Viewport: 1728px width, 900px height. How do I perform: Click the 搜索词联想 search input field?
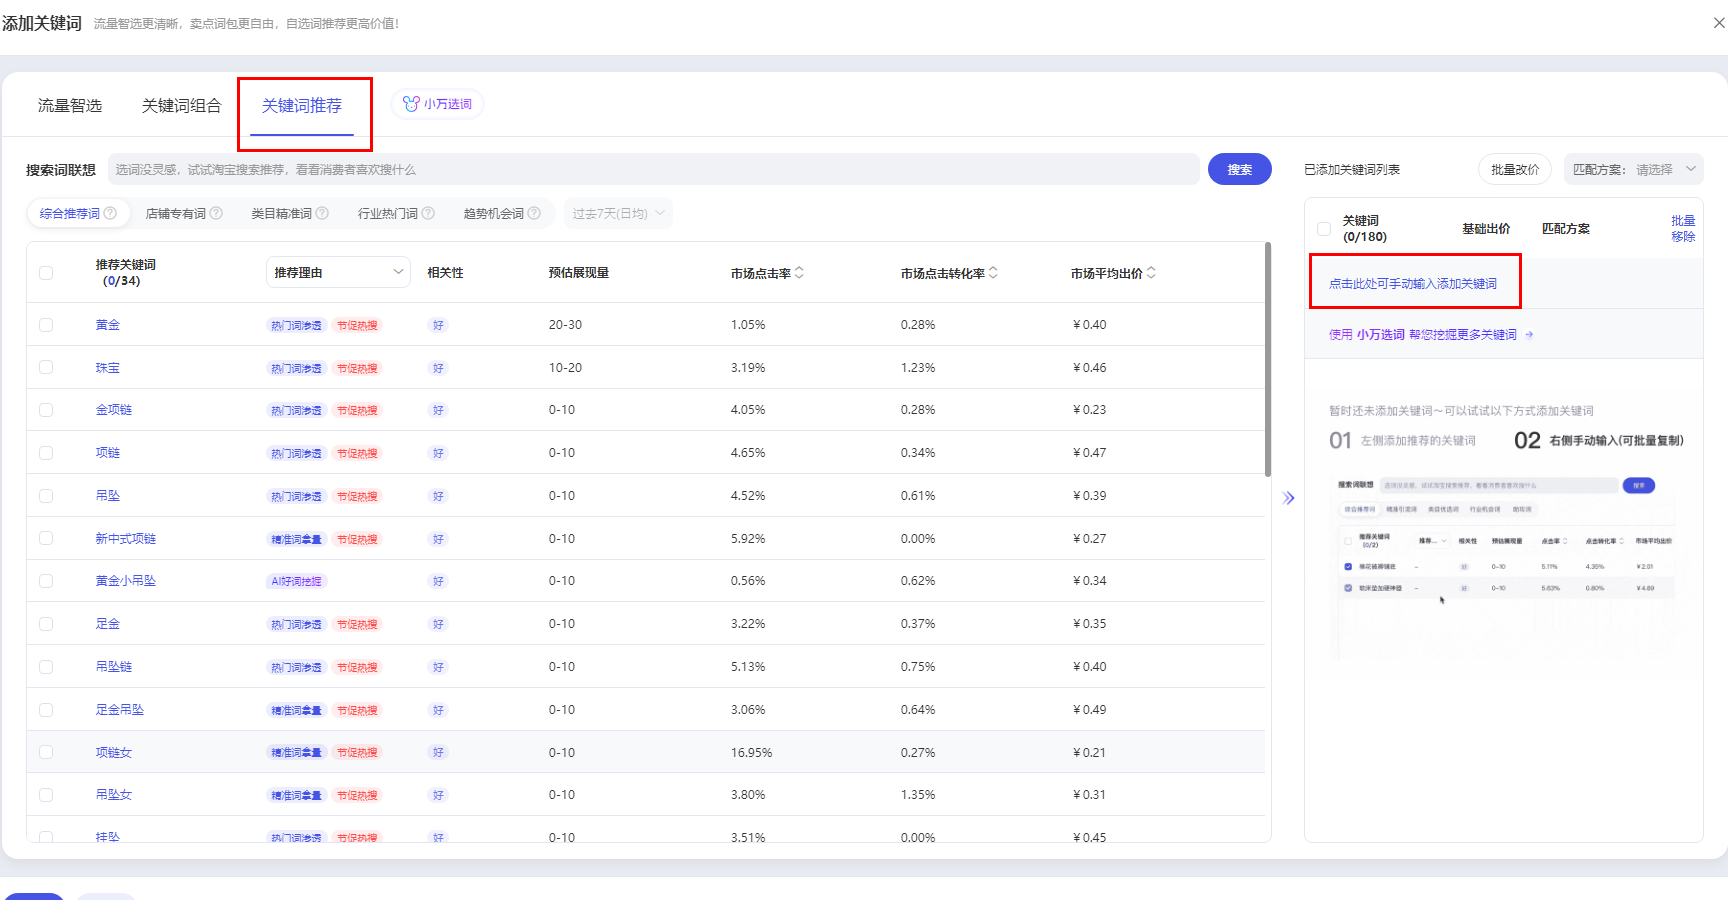[x=653, y=169]
